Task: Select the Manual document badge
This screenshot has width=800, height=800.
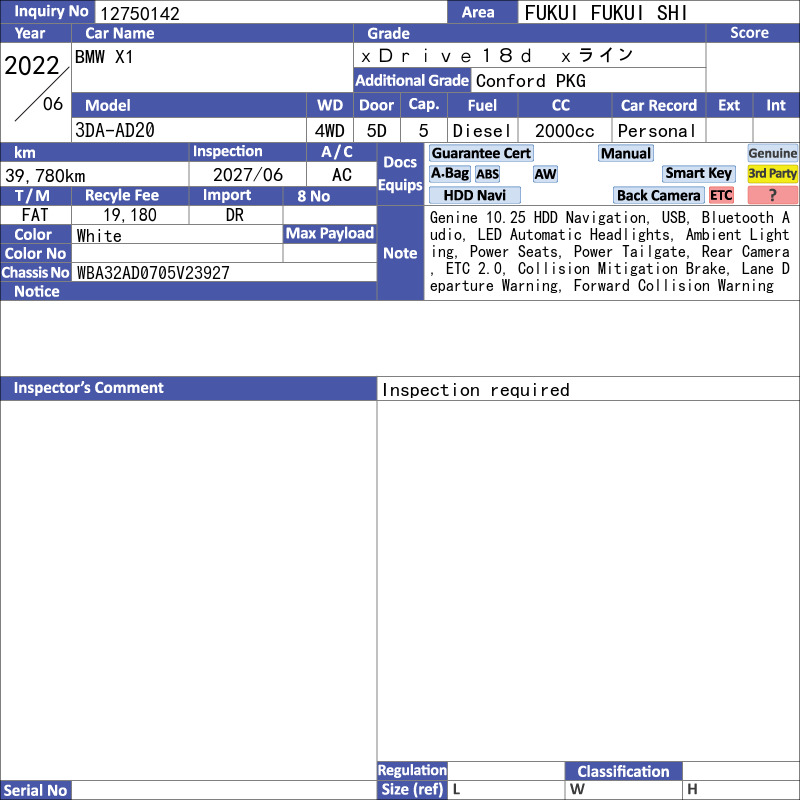Action: 626,153
